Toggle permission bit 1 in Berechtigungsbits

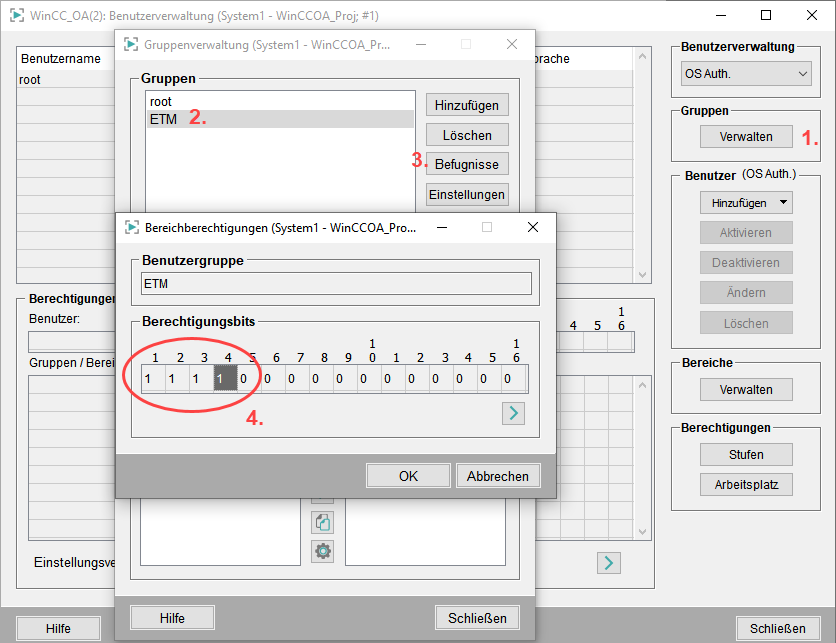pyautogui.click(x=147, y=379)
